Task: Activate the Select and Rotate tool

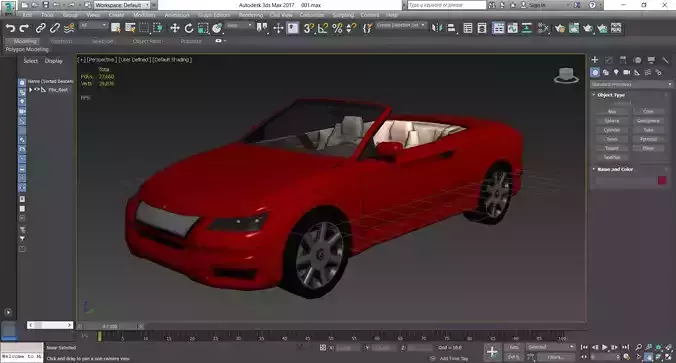Action: click(189, 28)
